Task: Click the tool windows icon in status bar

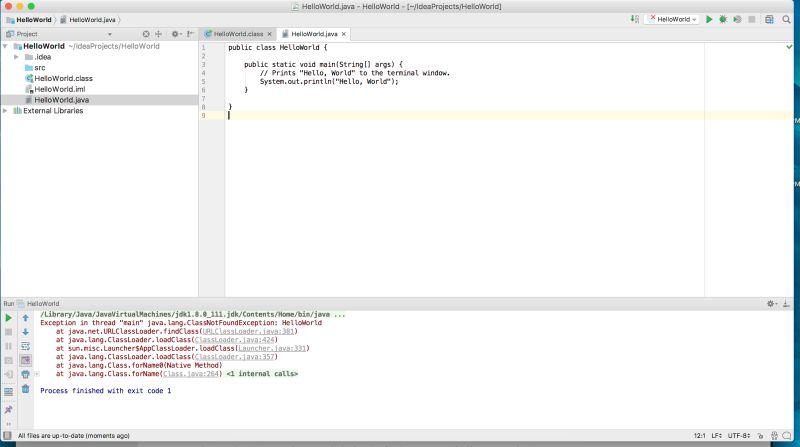Action: click(x=7, y=435)
